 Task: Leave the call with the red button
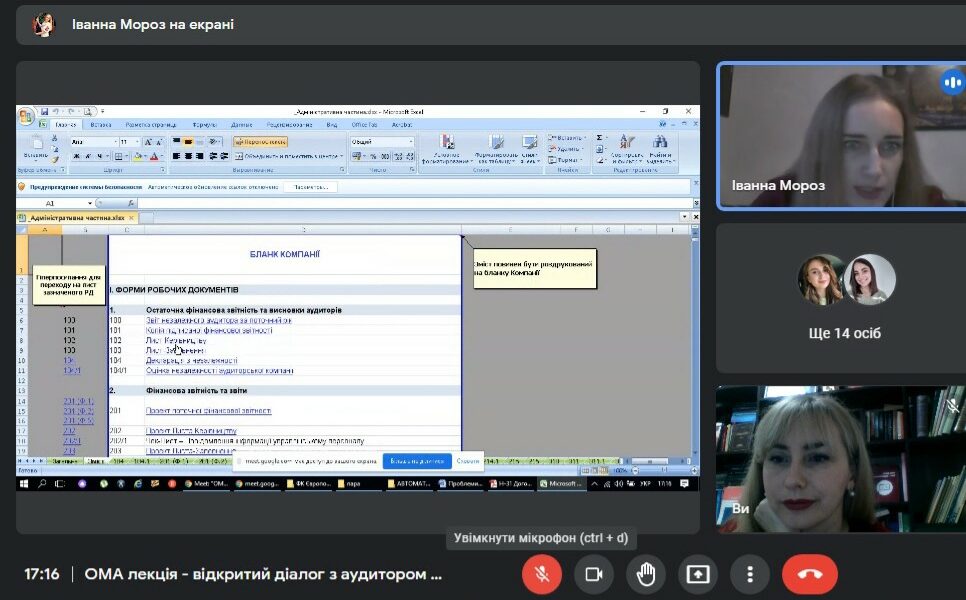coord(810,574)
